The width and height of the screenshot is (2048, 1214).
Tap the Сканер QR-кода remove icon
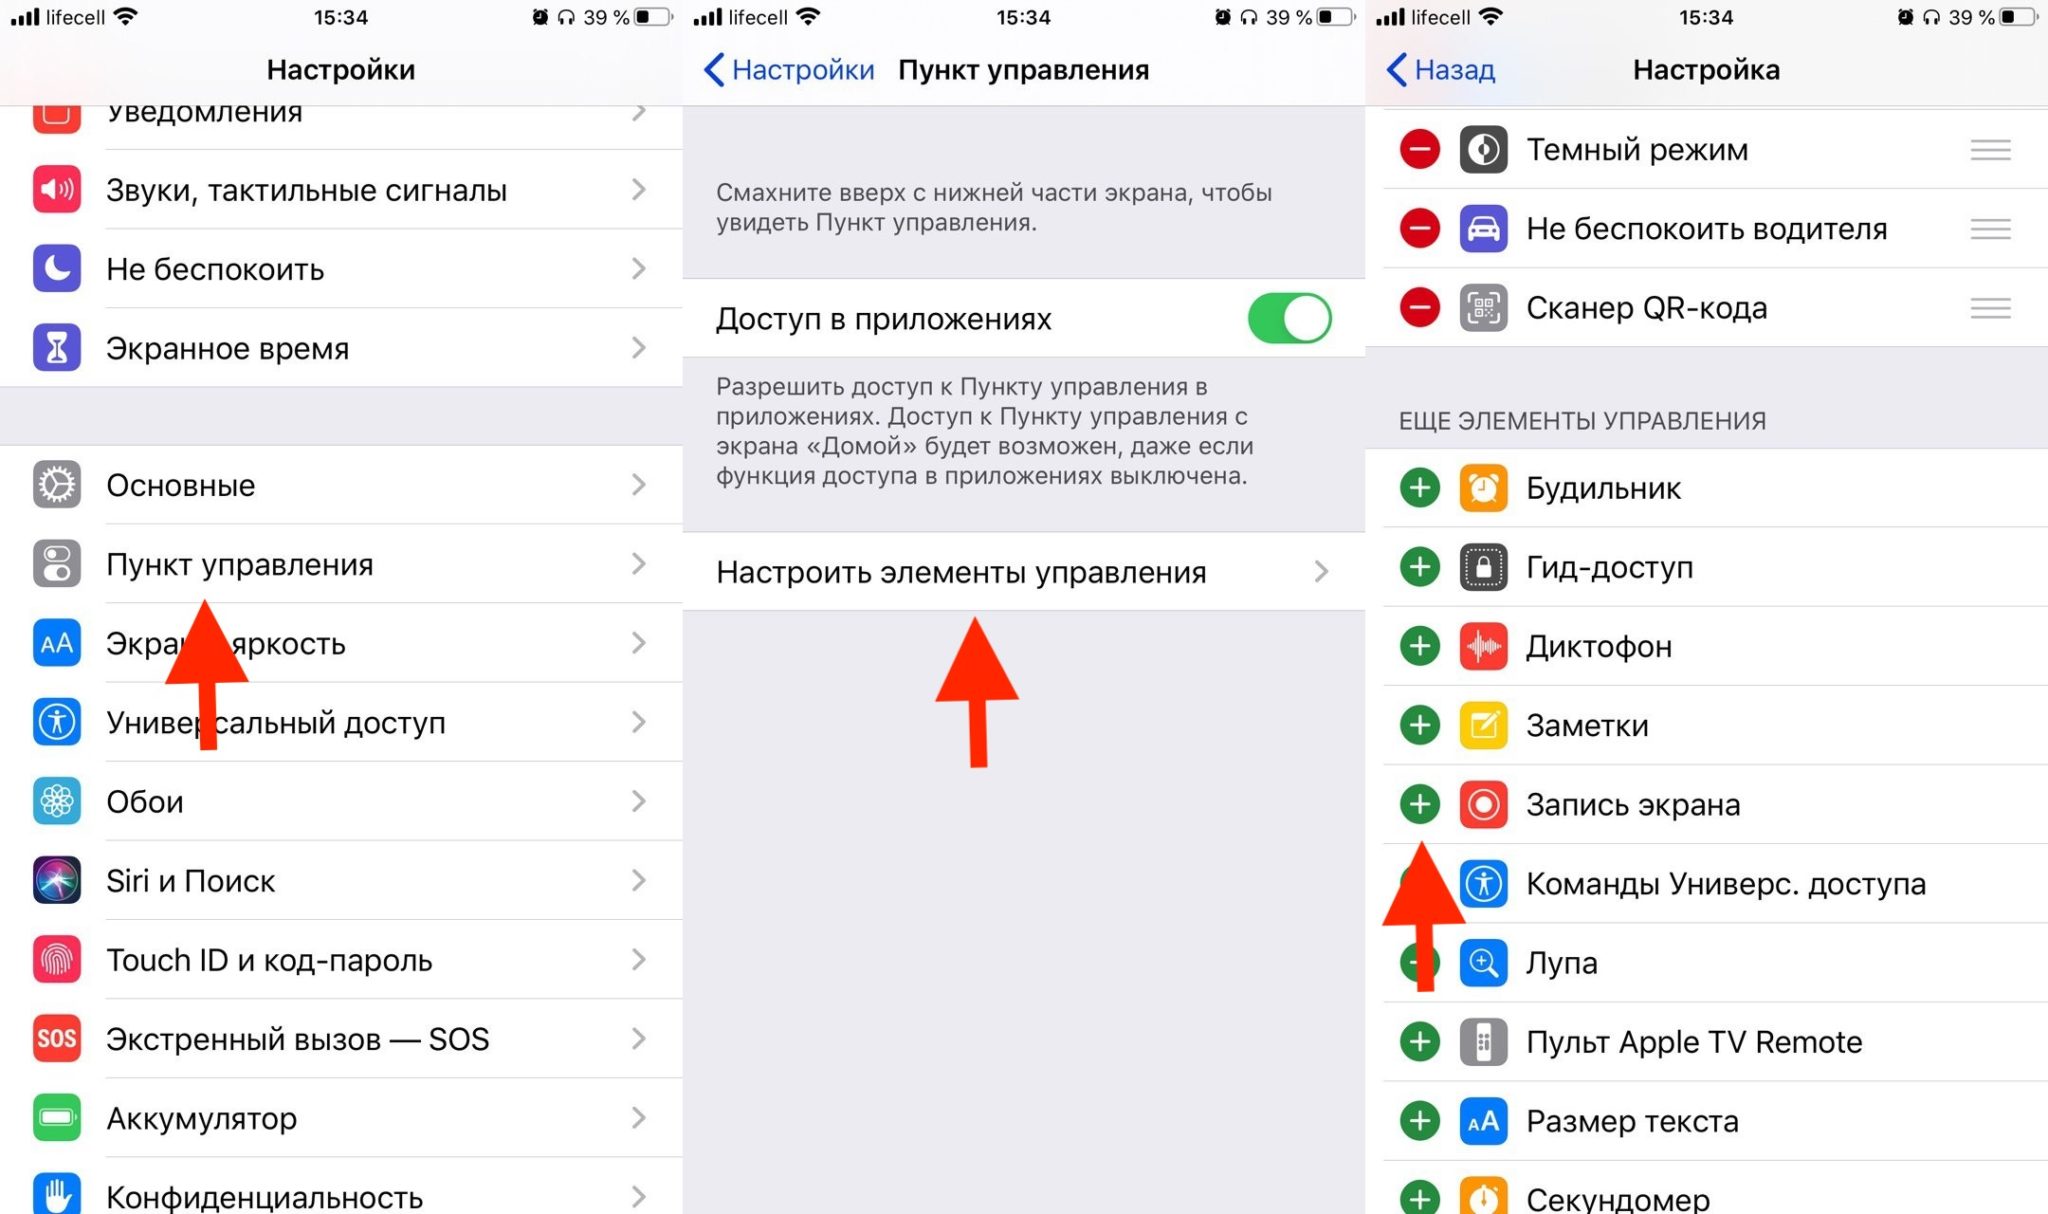point(1418,308)
